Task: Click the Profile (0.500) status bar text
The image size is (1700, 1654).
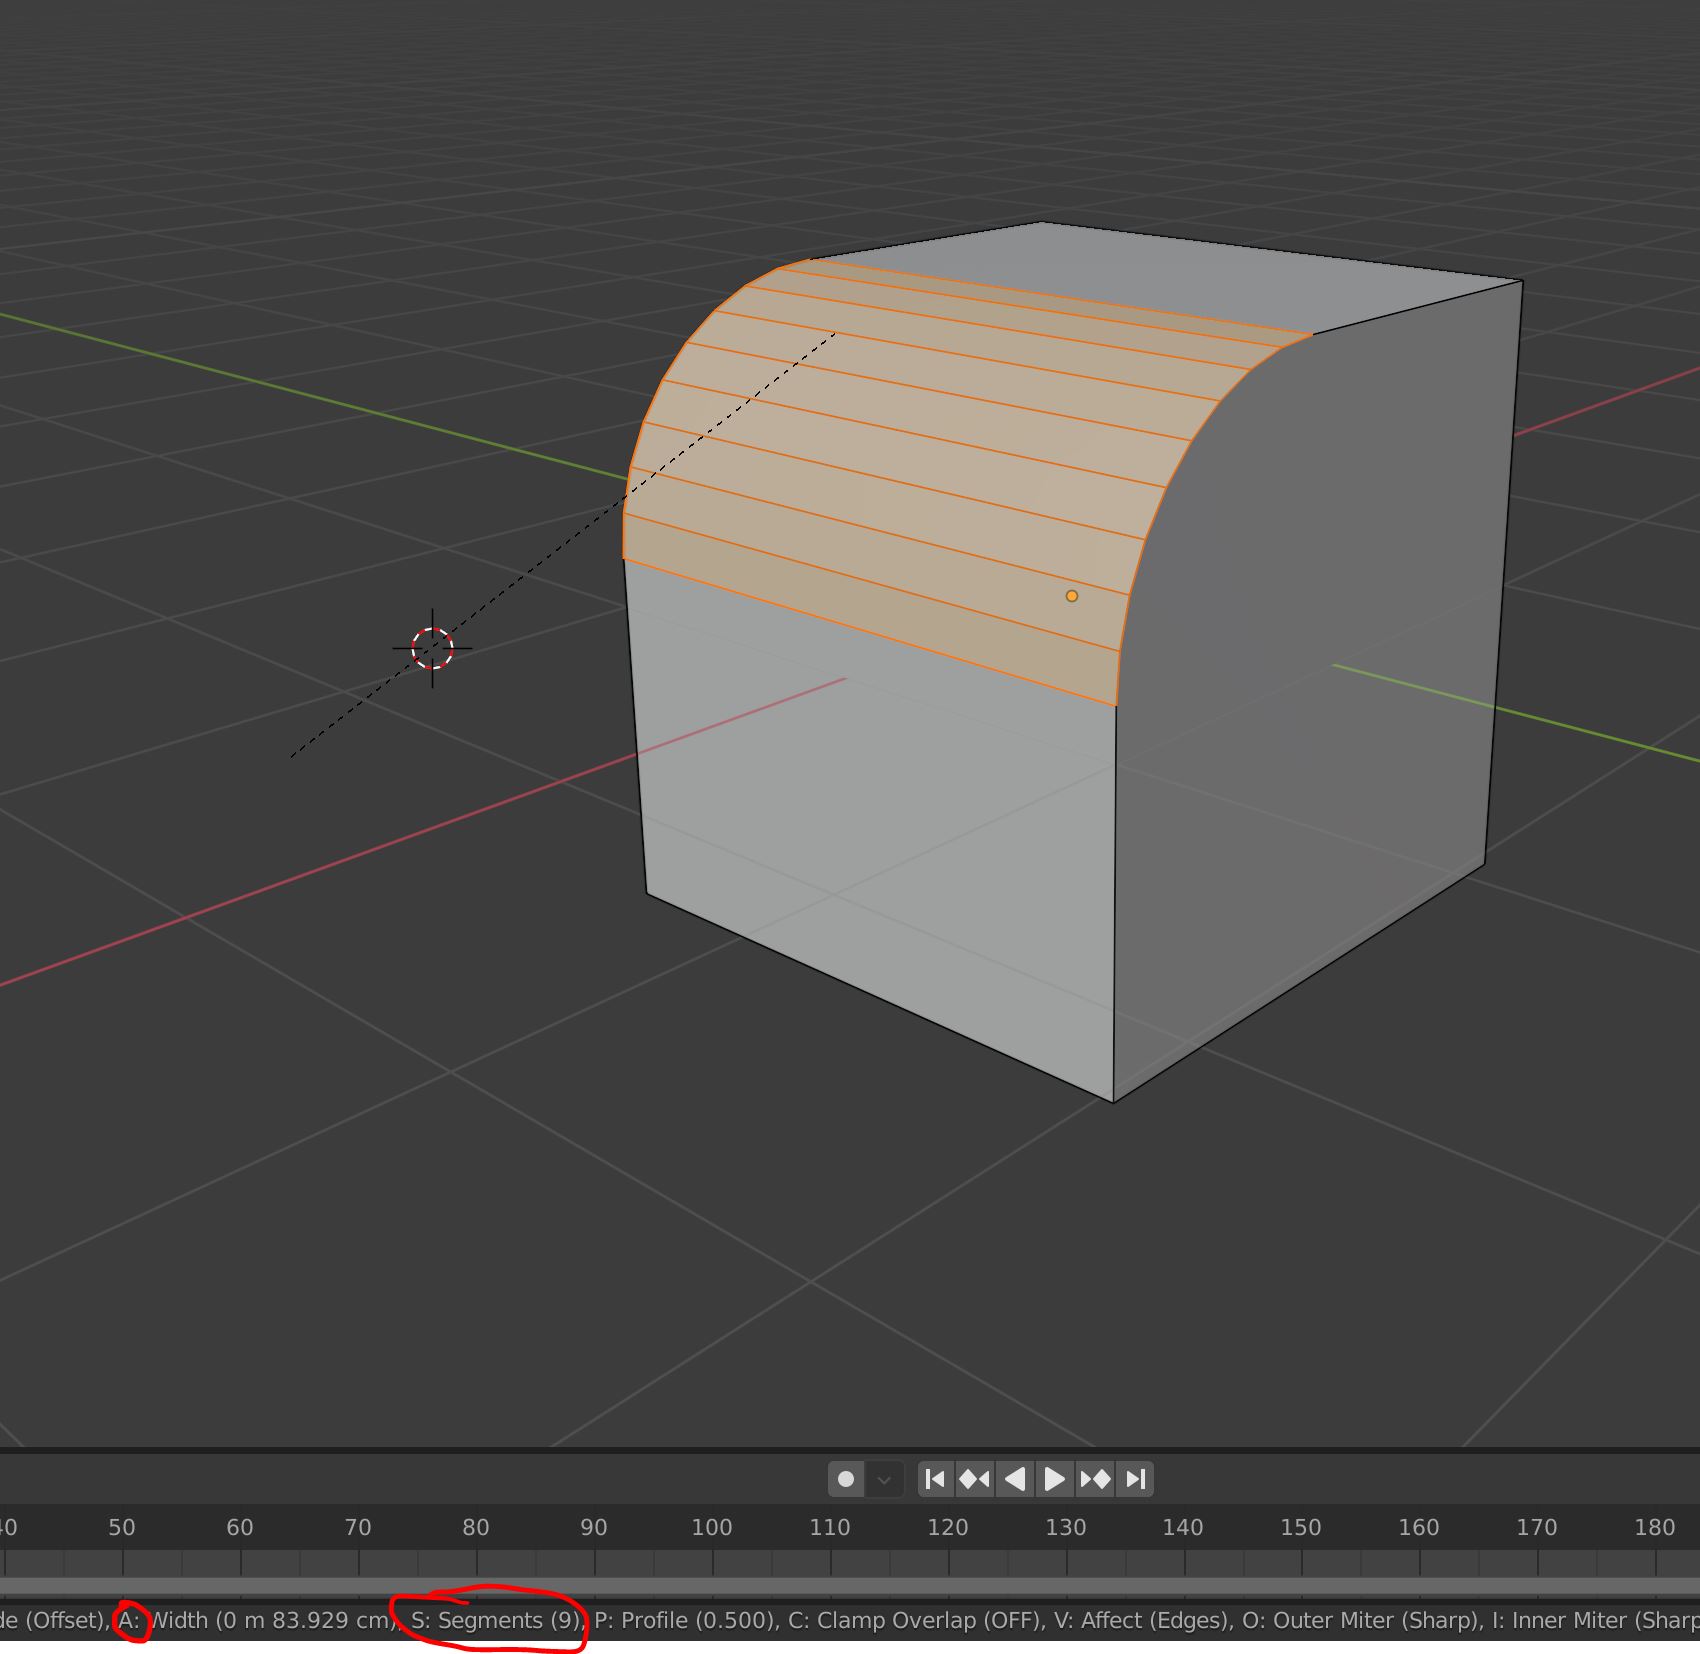Action: pyautogui.click(x=686, y=1620)
